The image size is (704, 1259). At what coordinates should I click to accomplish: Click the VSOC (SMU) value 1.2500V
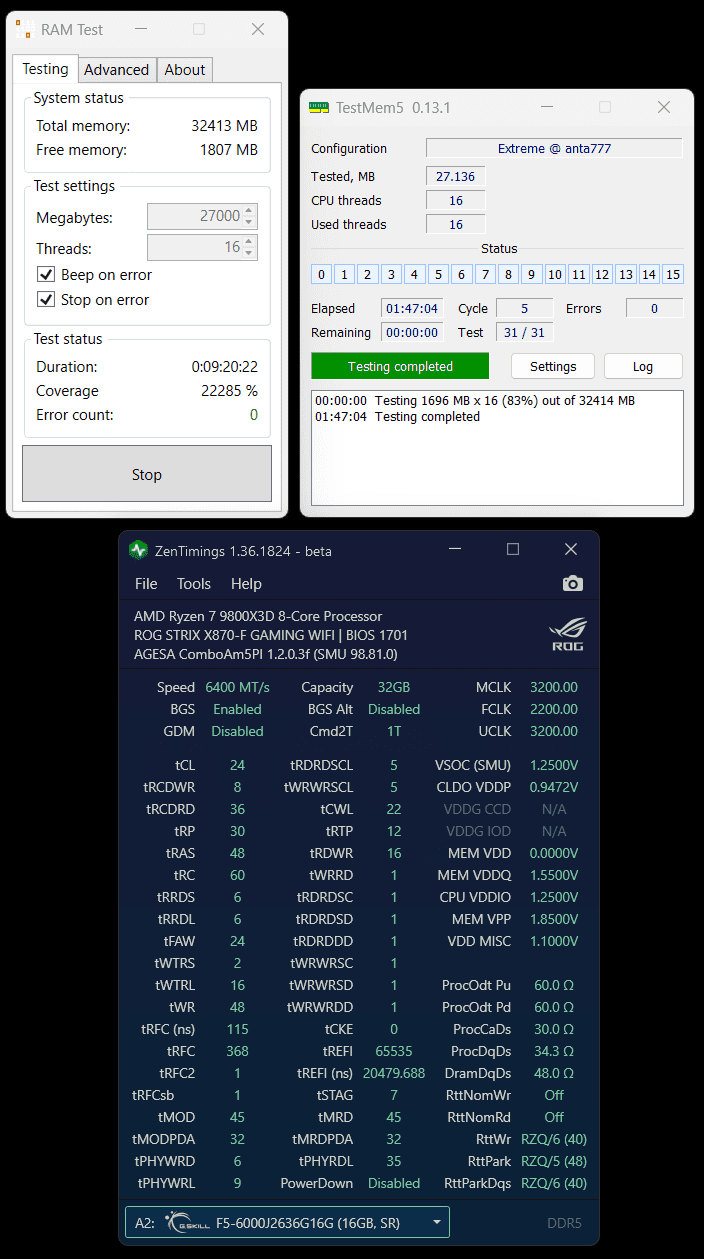(x=554, y=765)
